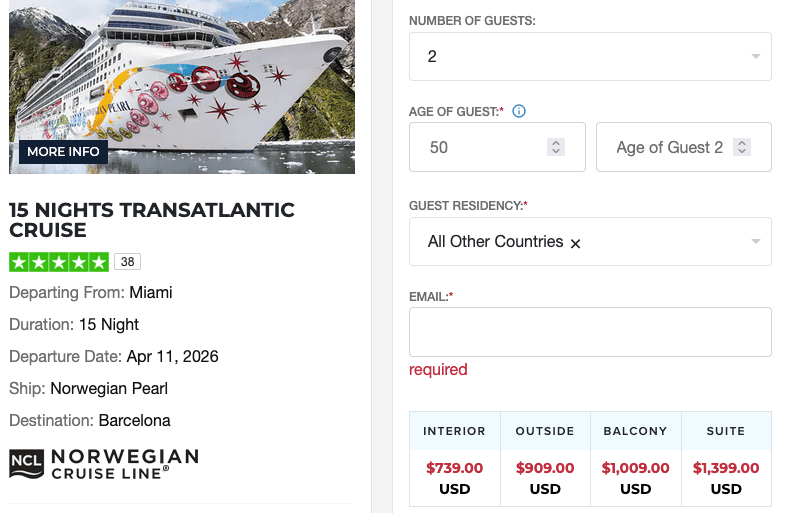Pick the Interior price of $739.00

[455, 468]
